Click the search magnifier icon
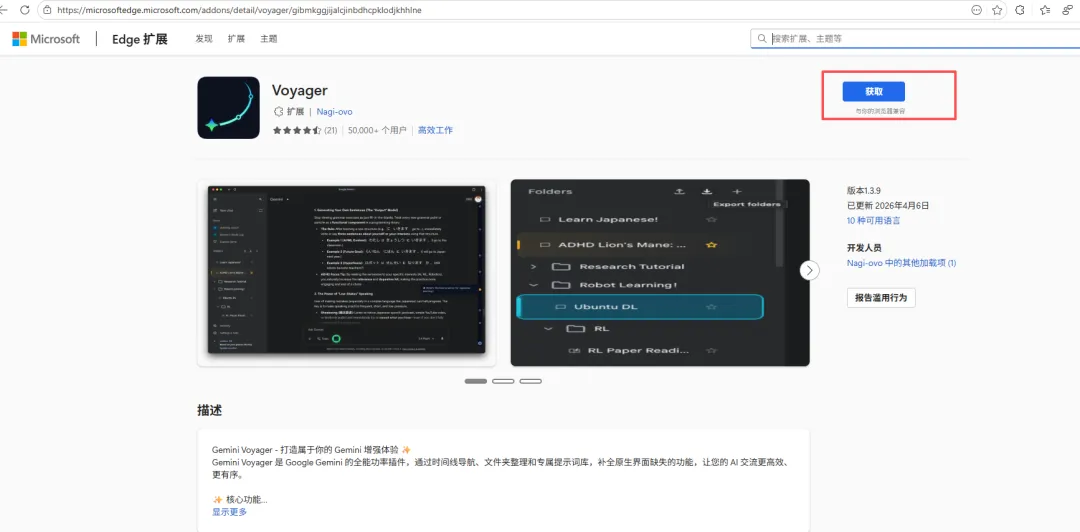 762,39
